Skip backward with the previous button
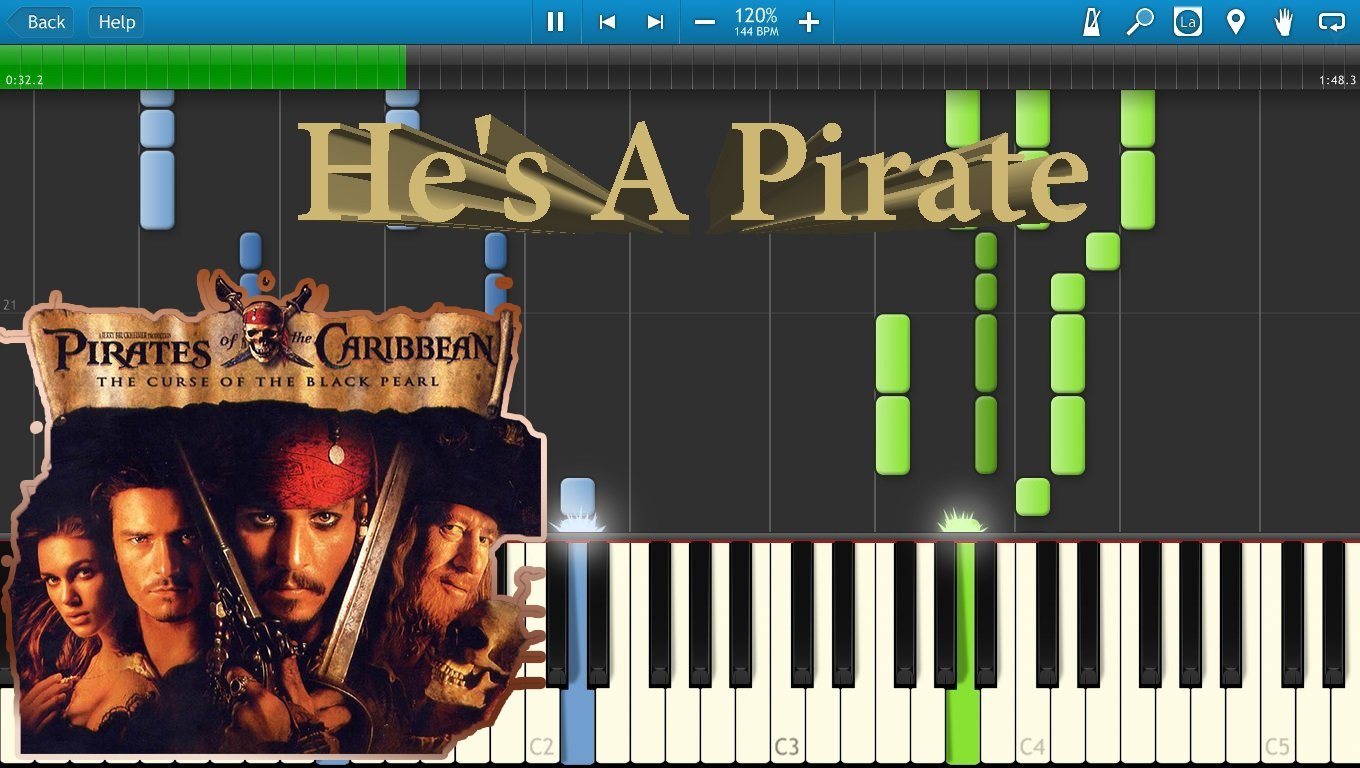Viewport: 1360px width, 768px height. click(x=606, y=22)
